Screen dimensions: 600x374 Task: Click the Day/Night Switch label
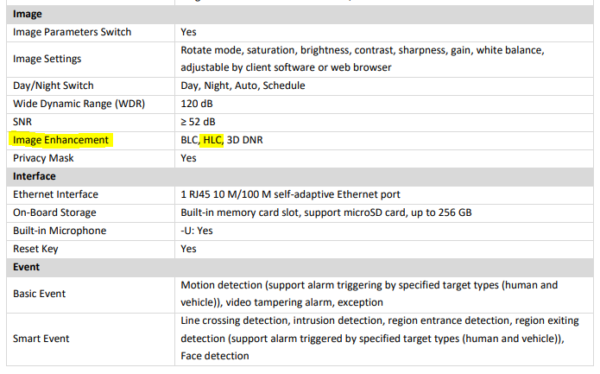[53, 86]
